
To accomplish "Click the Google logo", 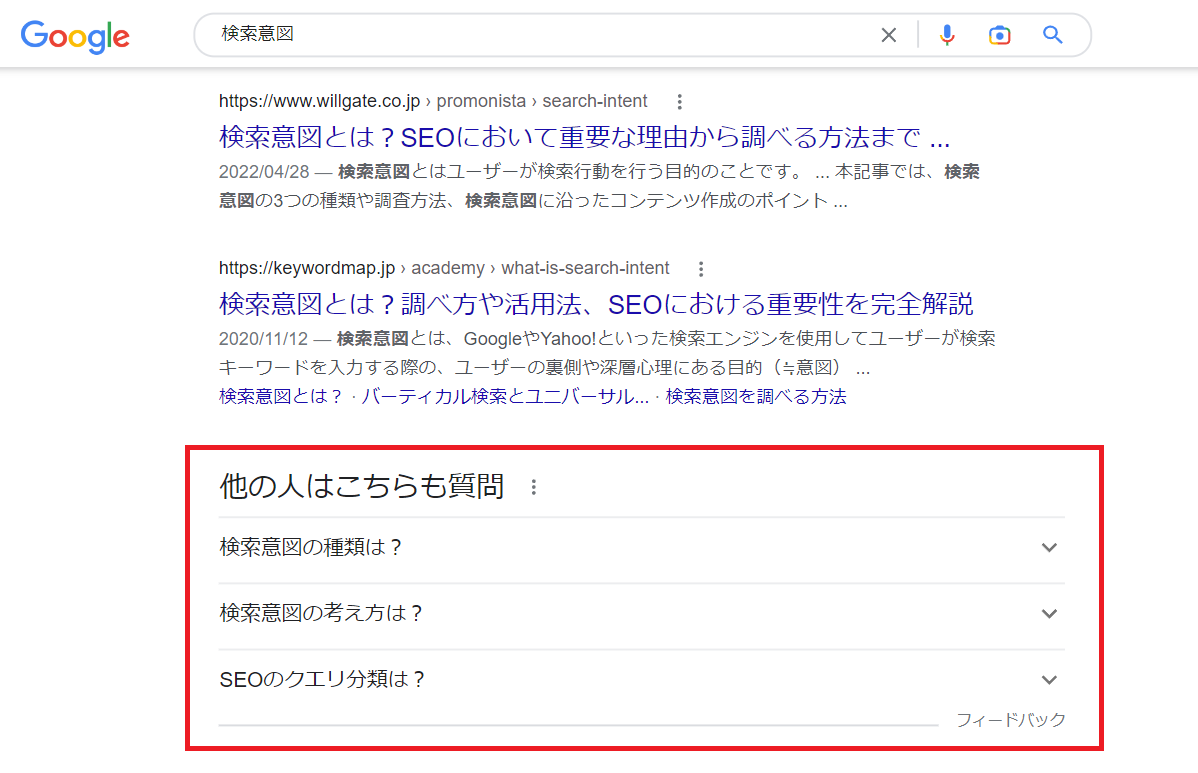I will [75, 36].
